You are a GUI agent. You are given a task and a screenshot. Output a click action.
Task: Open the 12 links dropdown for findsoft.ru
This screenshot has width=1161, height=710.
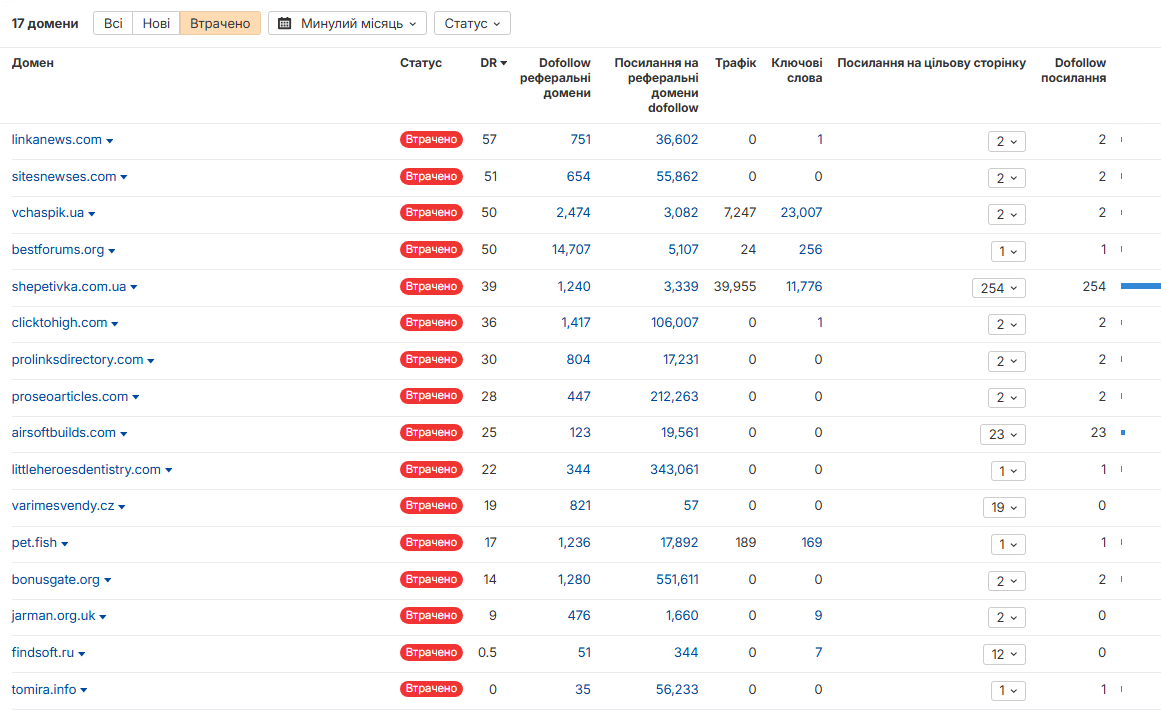[x=1004, y=654]
